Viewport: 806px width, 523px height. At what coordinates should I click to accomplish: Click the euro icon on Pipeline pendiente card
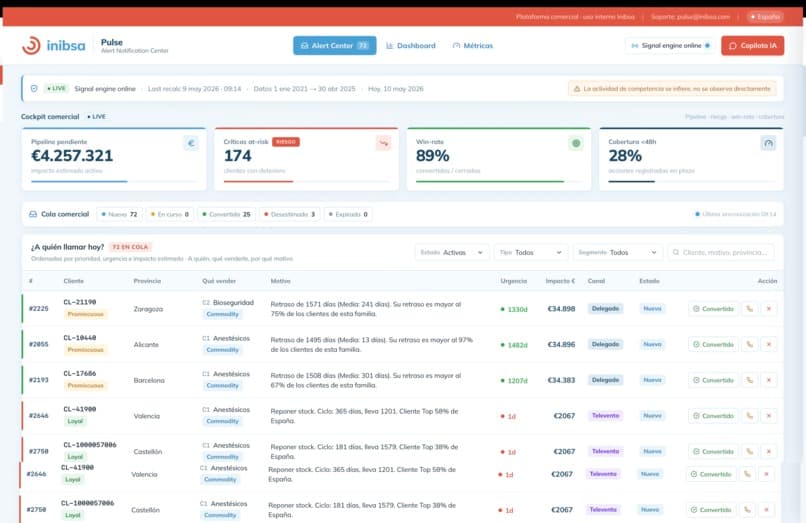[x=191, y=143]
